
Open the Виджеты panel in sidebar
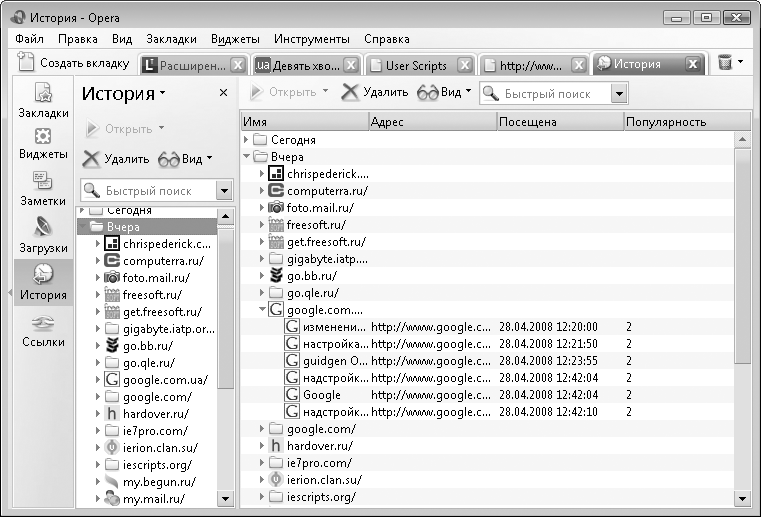tap(43, 144)
